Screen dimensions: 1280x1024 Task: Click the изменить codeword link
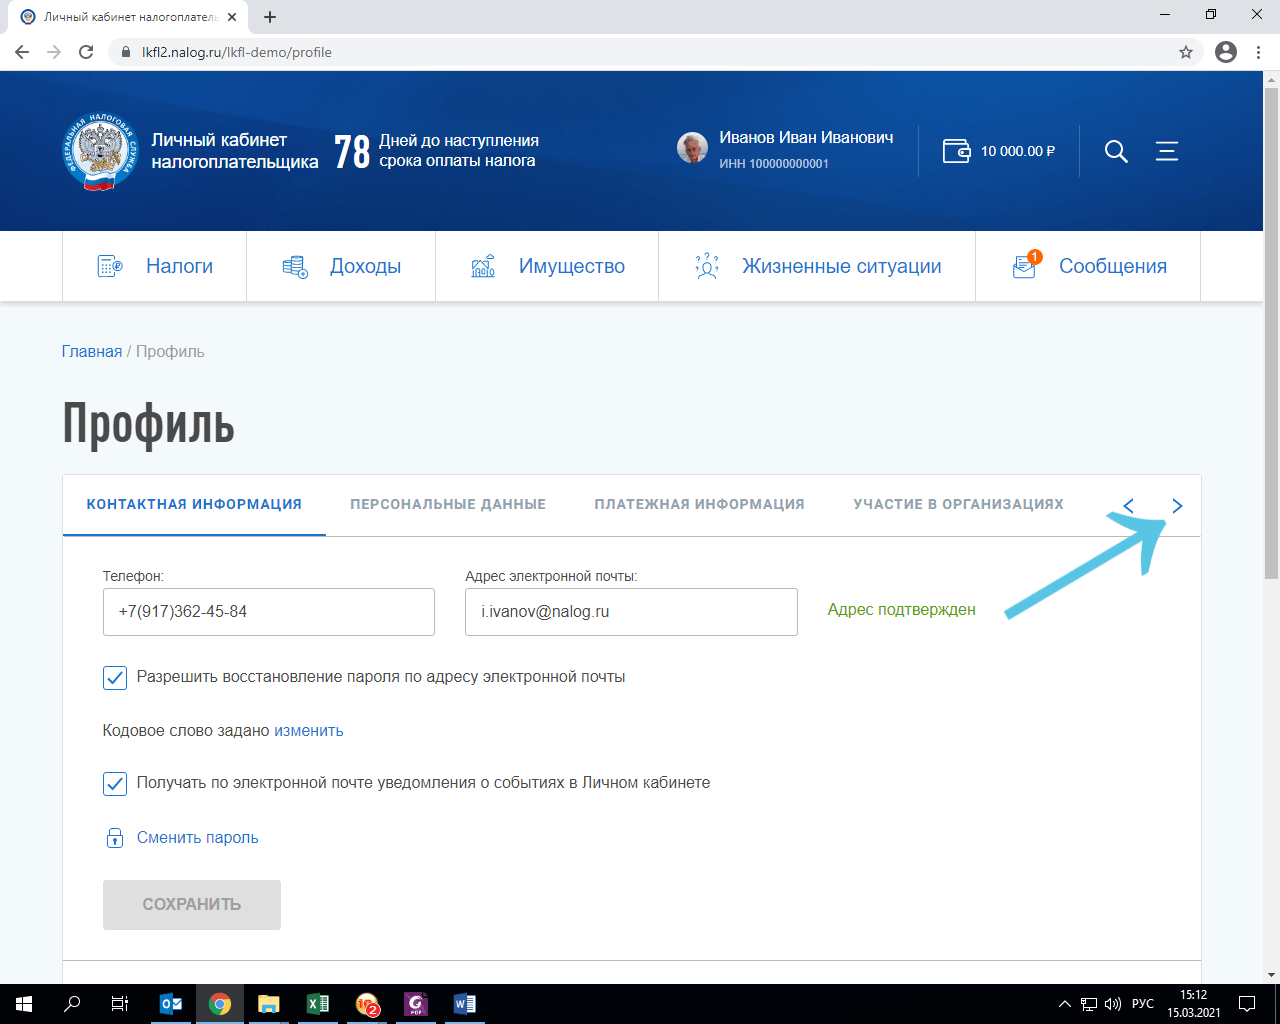[307, 730]
